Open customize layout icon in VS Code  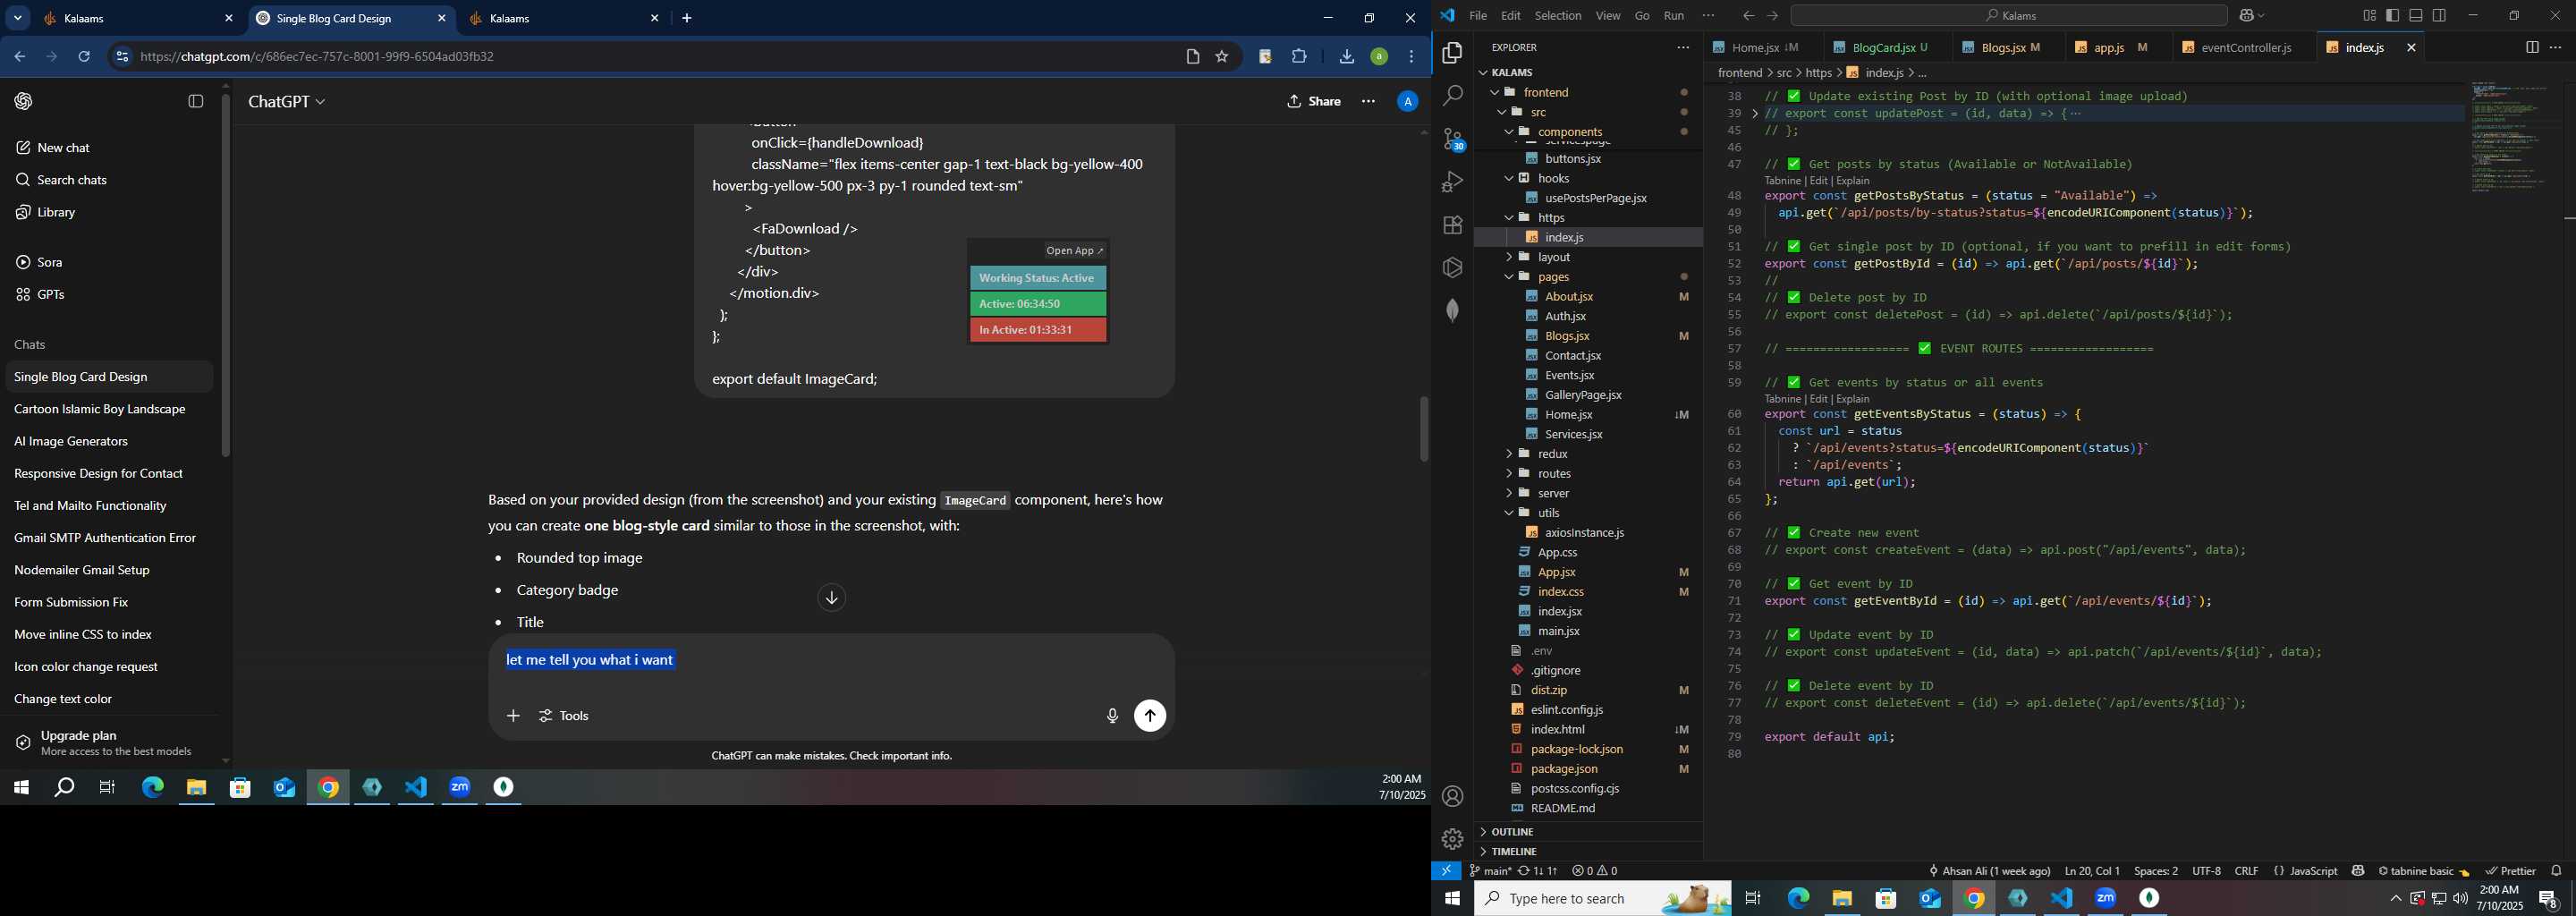coord(2369,16)
